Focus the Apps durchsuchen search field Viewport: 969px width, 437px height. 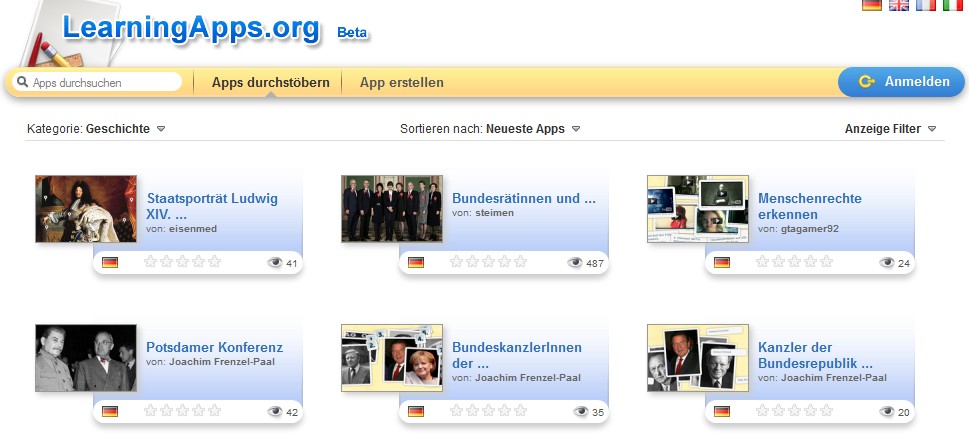pyautogui.click(x=98, y=82)
